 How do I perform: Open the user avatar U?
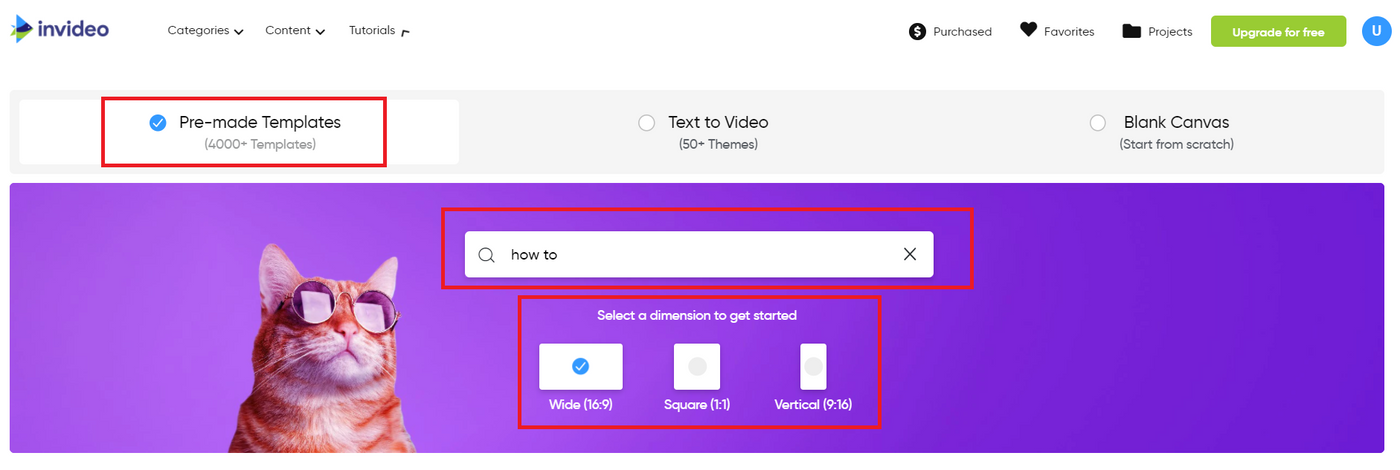pyautogui.click(x=1377, y=31)
